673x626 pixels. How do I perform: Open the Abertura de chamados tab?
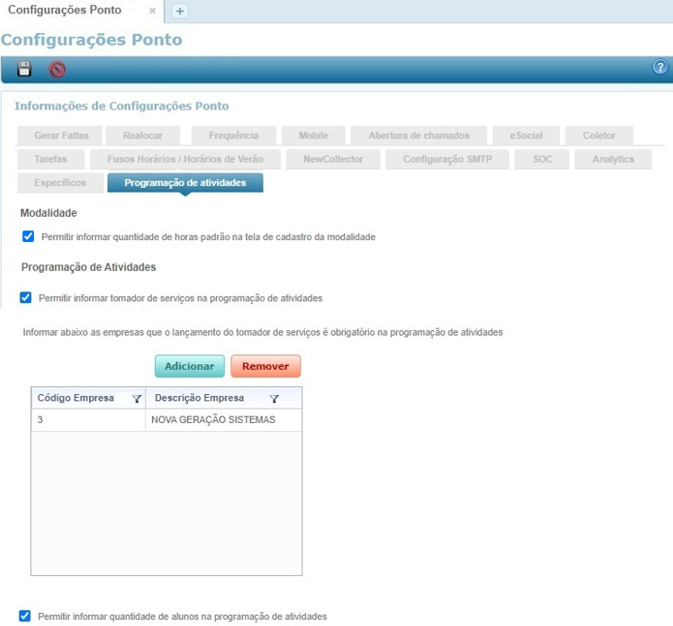click(419, 135)
